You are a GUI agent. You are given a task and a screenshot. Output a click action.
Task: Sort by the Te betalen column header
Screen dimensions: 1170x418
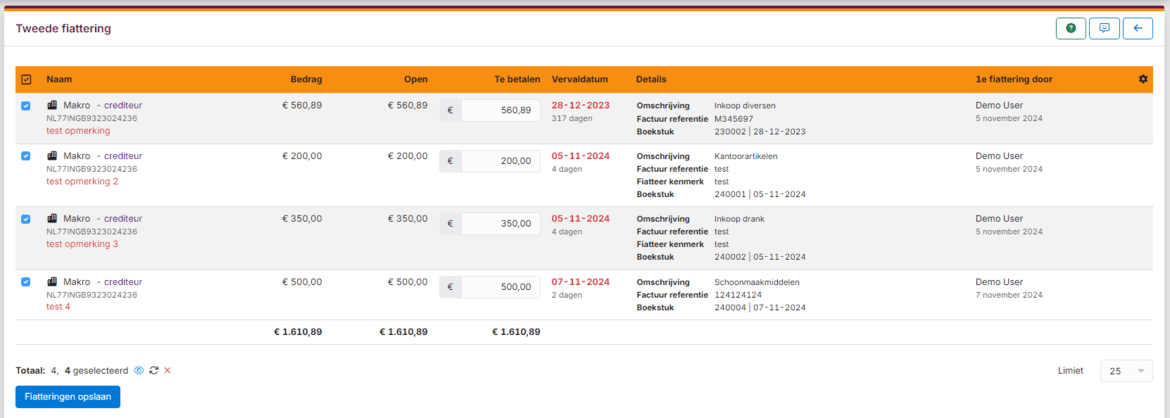517,79
